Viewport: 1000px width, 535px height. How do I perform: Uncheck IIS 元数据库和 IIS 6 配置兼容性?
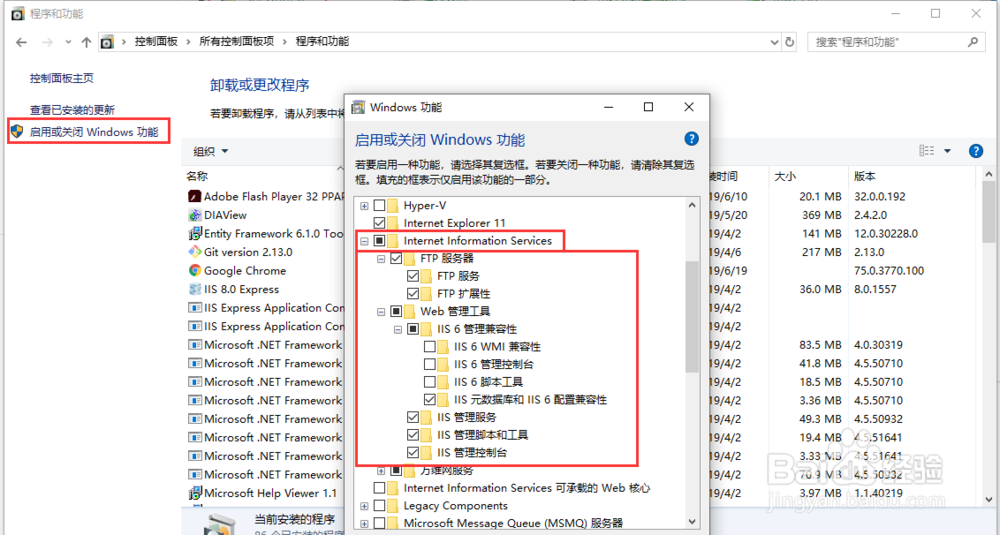430,400
